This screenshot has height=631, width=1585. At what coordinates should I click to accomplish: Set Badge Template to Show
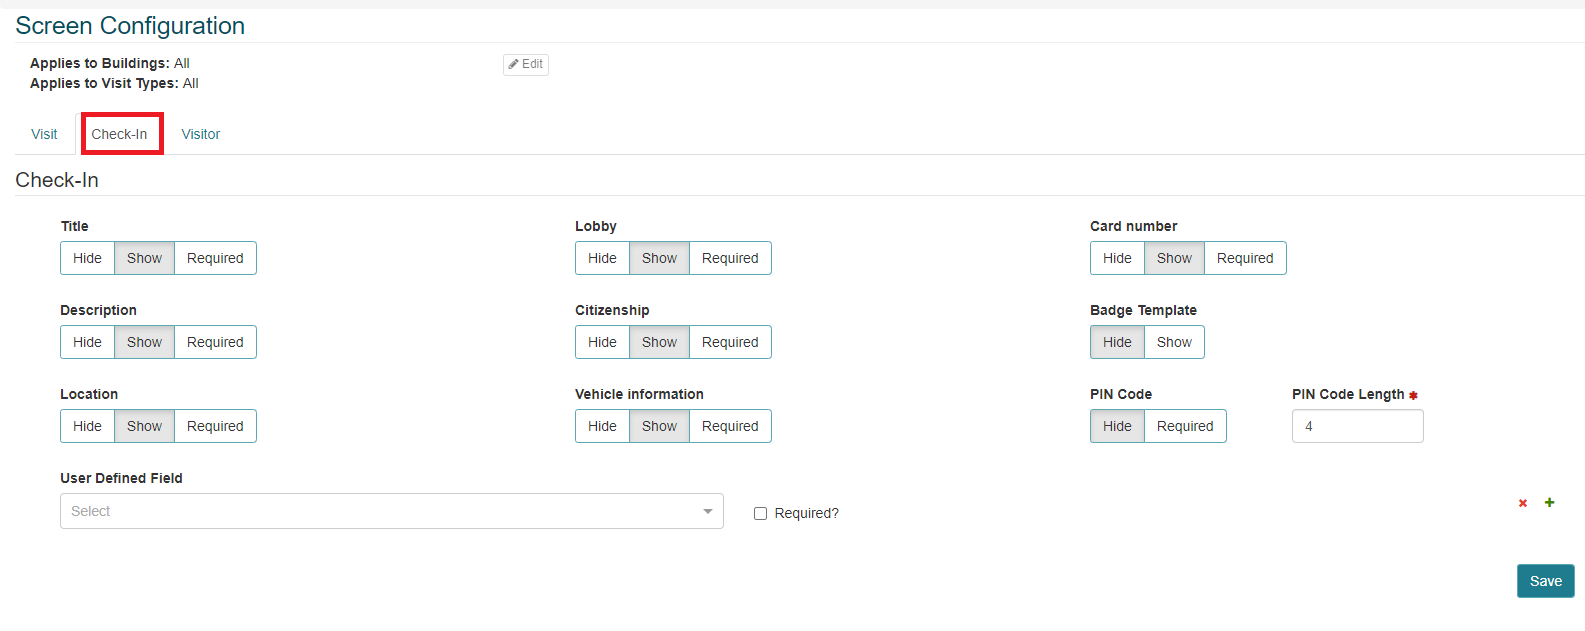[x=1173, y=342]
